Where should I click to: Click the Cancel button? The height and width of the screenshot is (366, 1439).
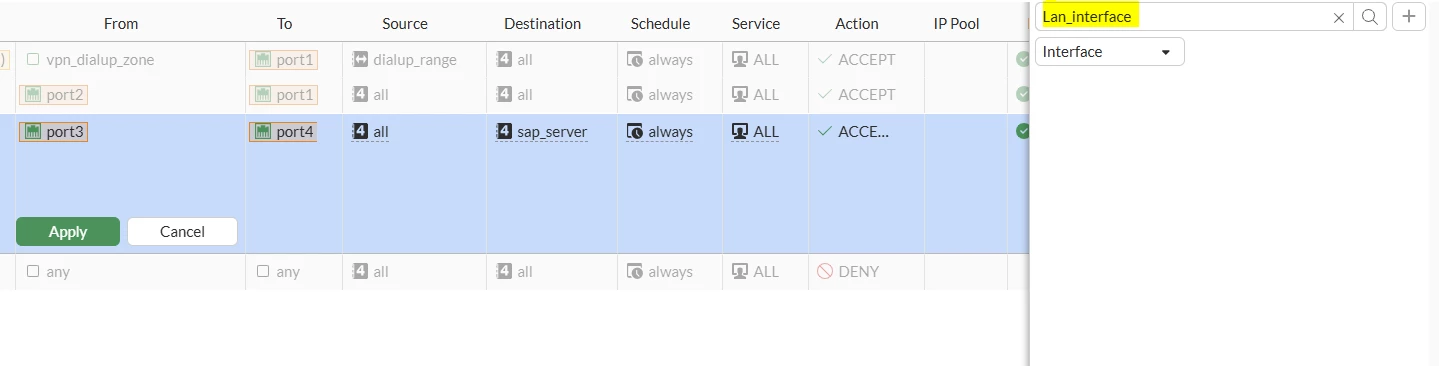tap(182, 231)
